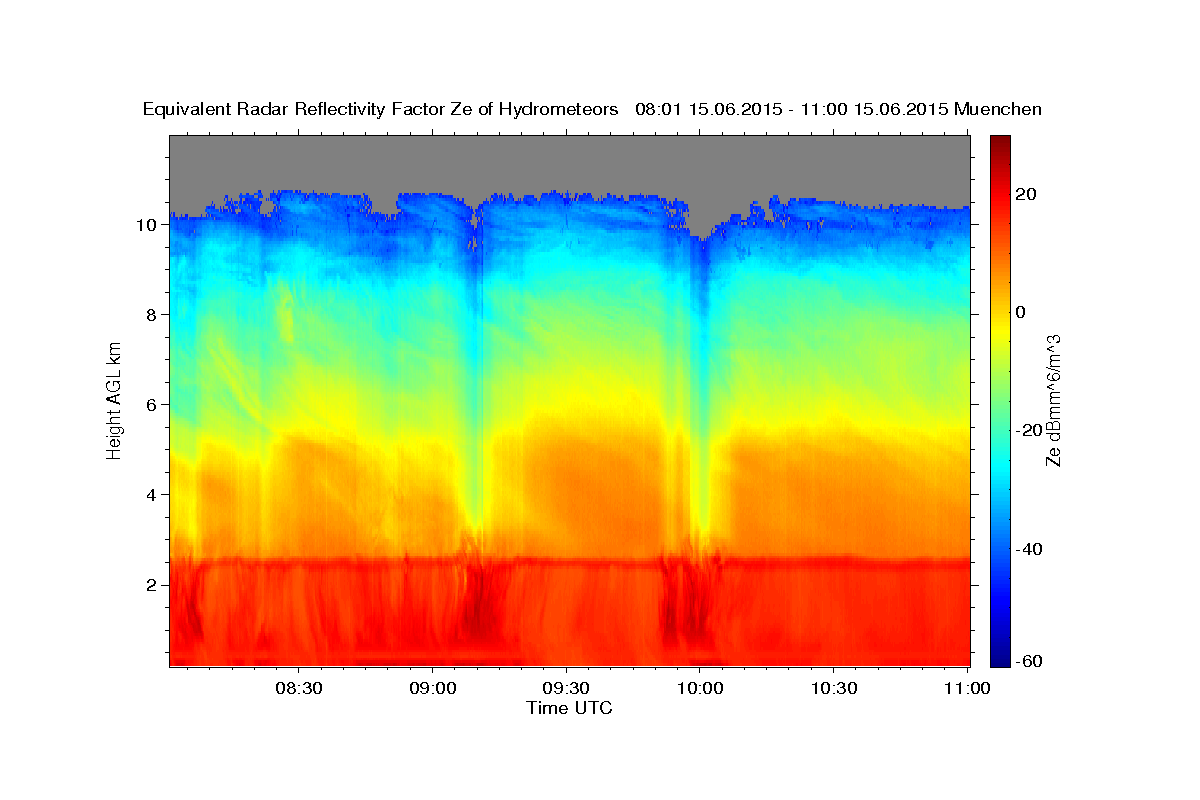The width and height of the screenshot is (1200, 800).
Task: Click the "Time UTC" axis title
Action: click(569, 708)
